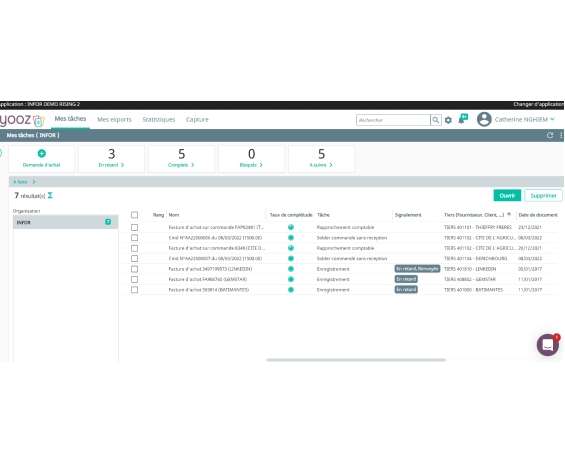Open the notifications chat icon in header

pyautogui.click(x=463, y=119)
